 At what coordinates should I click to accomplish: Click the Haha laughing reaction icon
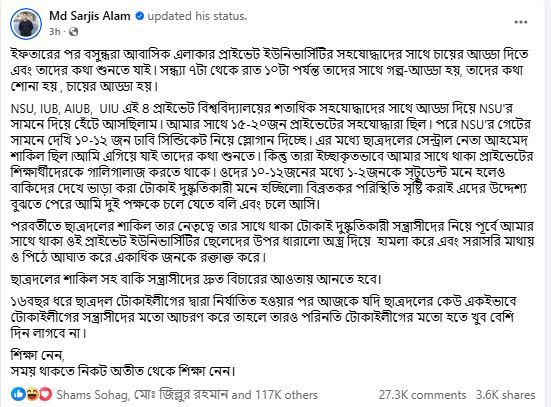[32, 394]
